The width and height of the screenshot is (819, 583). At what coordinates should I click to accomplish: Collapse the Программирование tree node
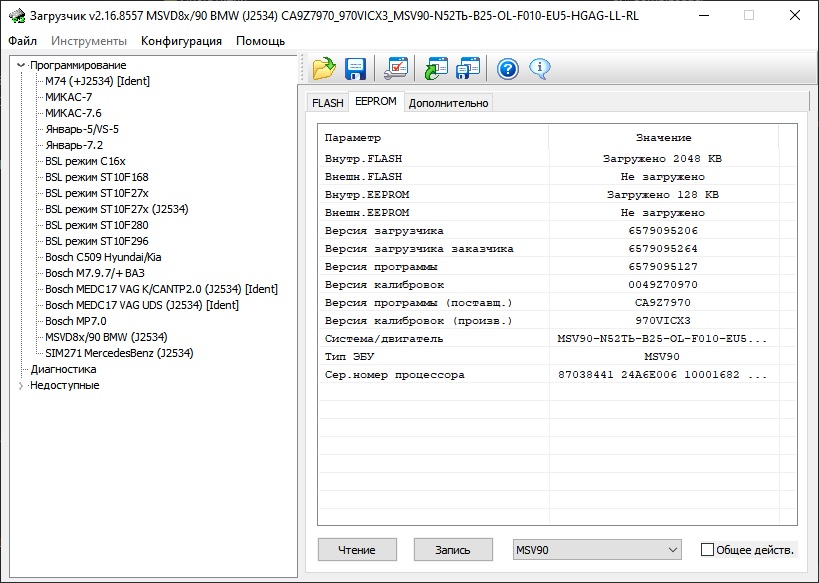point(21,65)
